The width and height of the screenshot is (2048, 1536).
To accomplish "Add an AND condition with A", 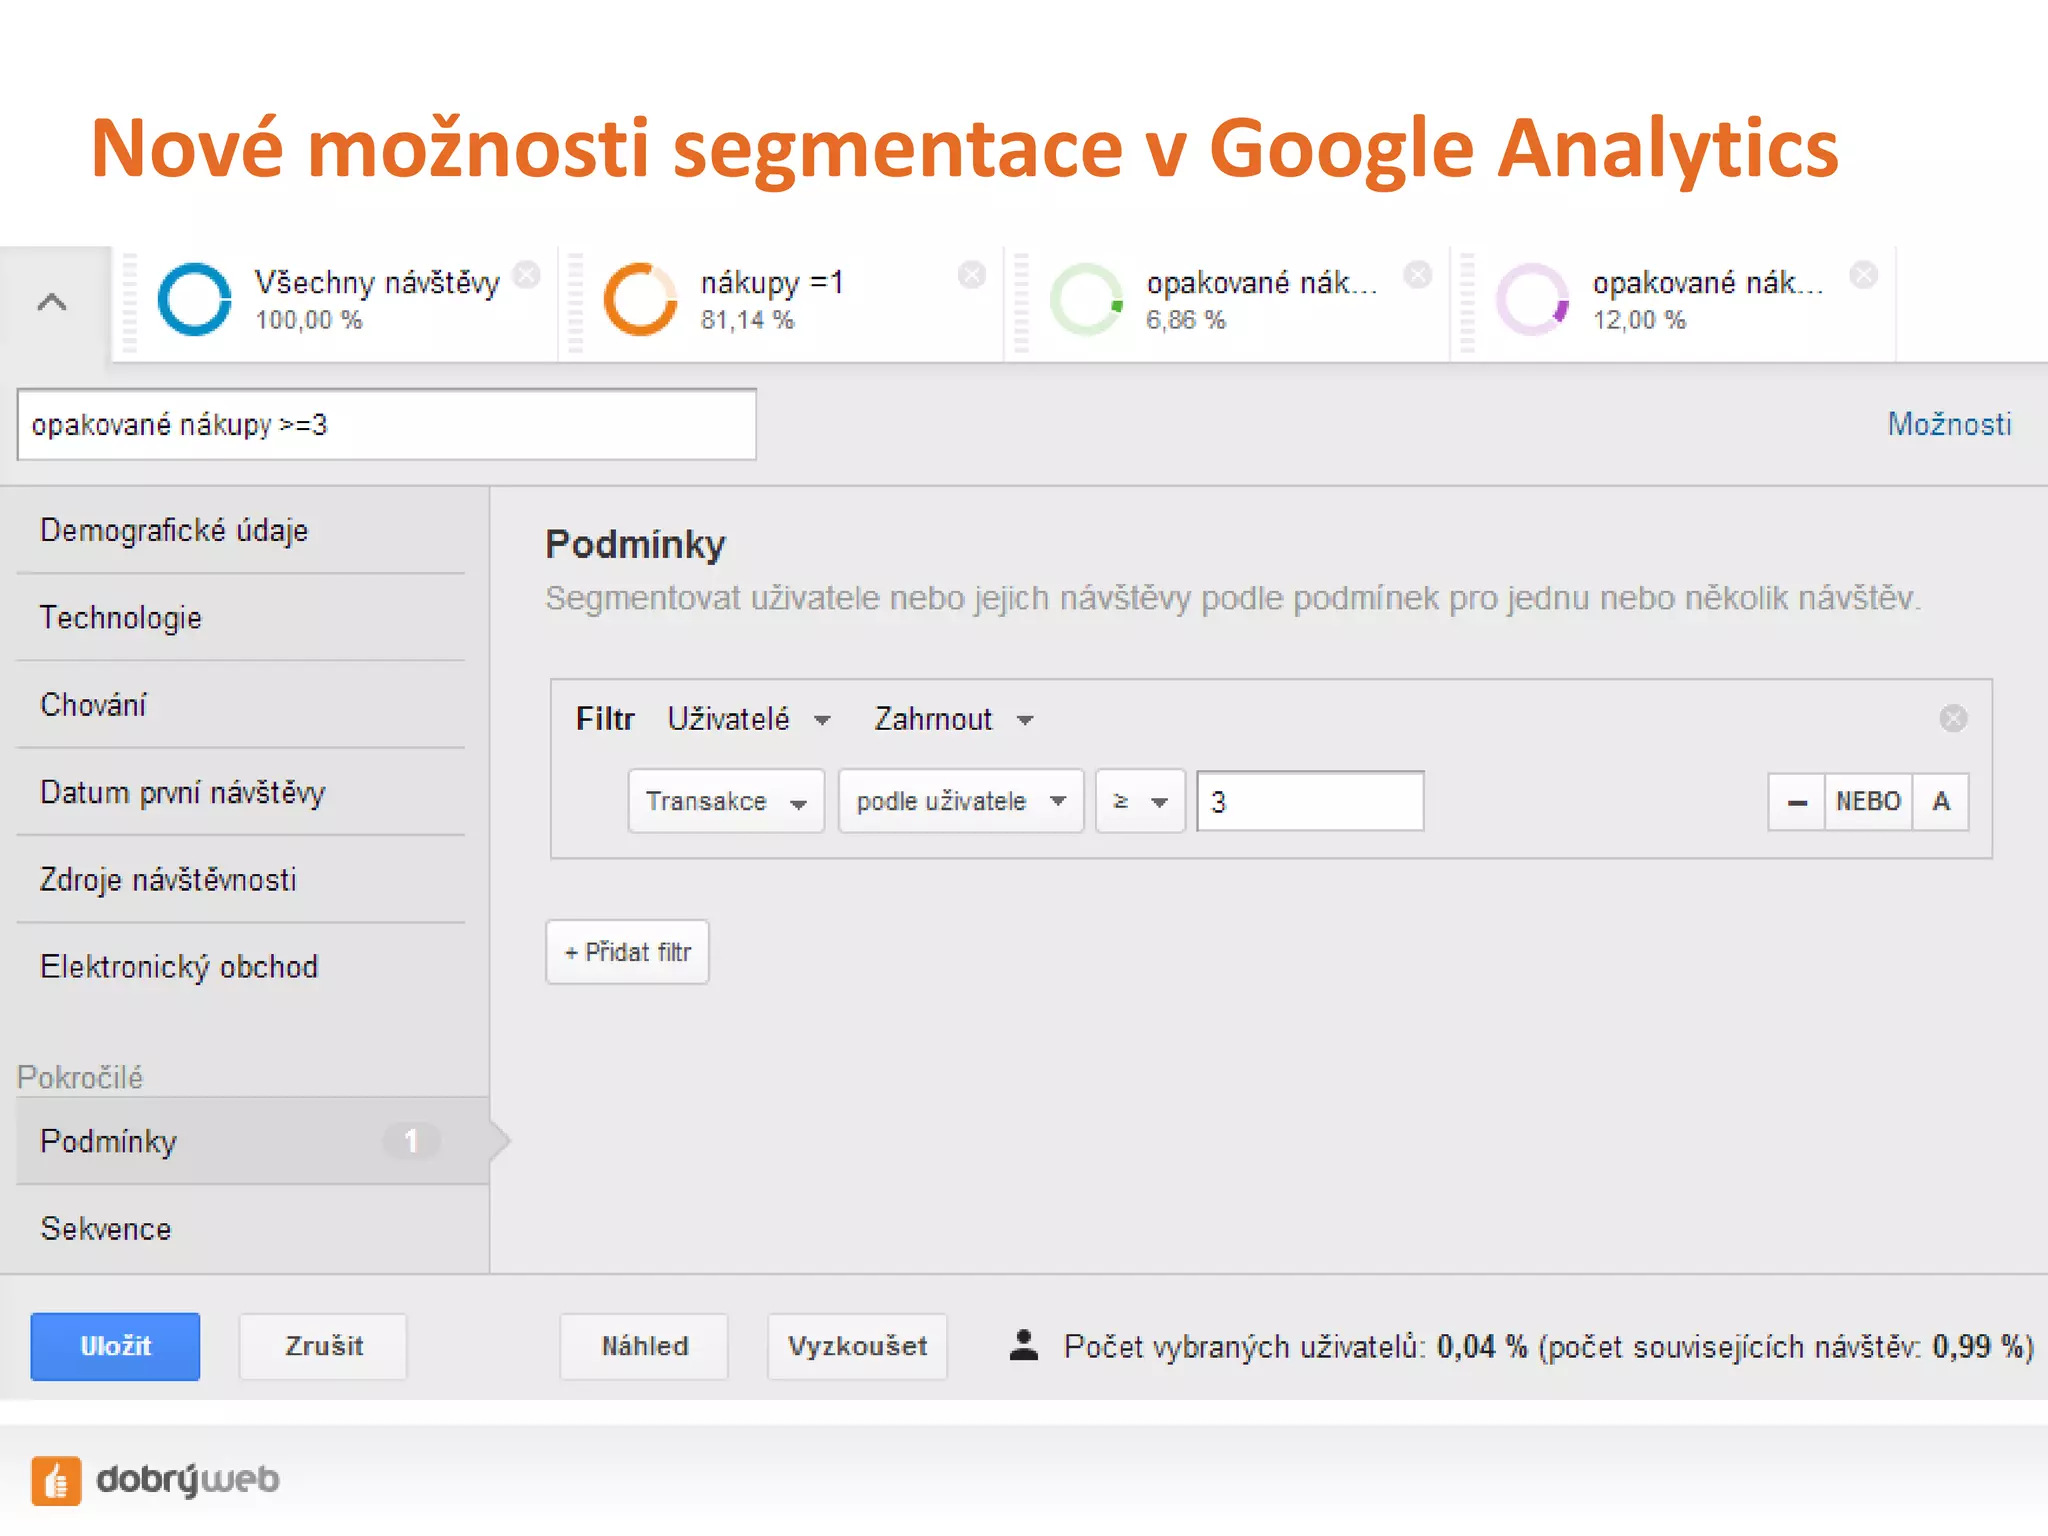I will 1941,802.
